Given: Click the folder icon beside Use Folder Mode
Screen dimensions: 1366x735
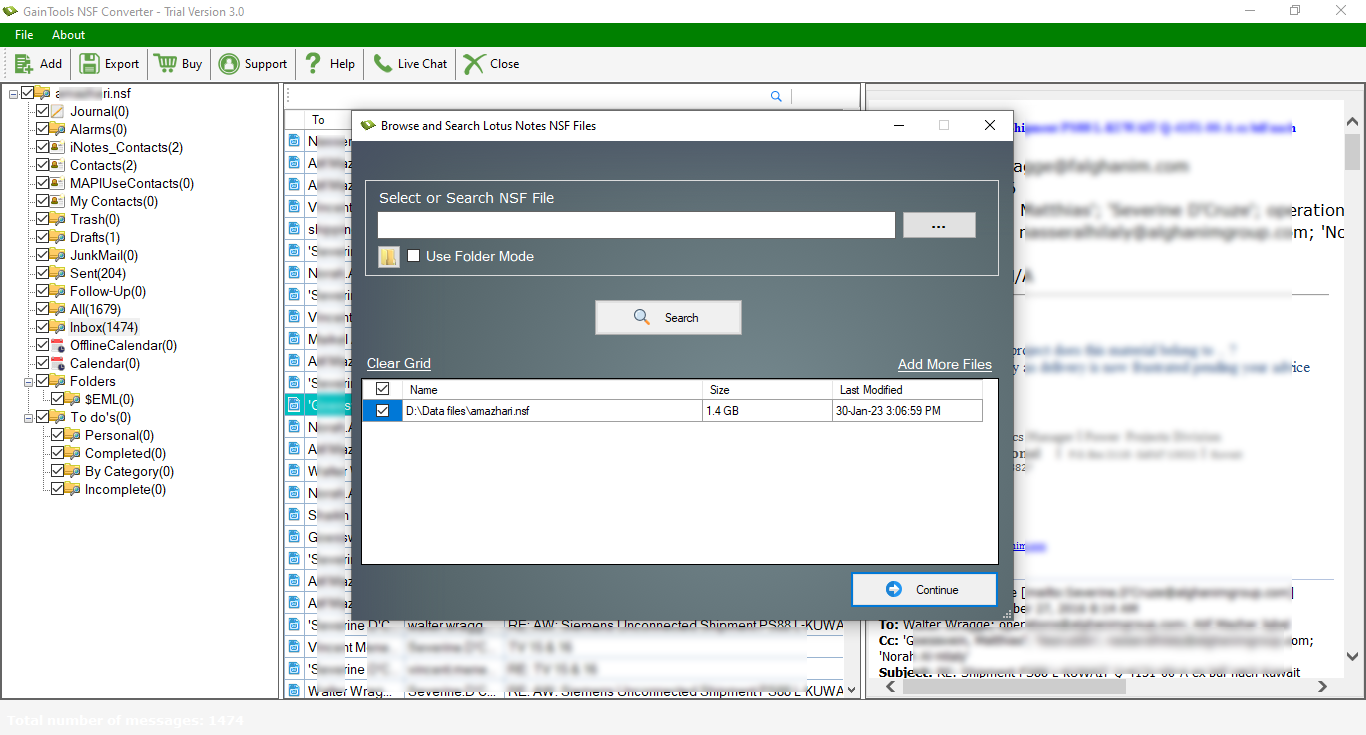Looking at the screenshot, I should [x=389, y=257].
